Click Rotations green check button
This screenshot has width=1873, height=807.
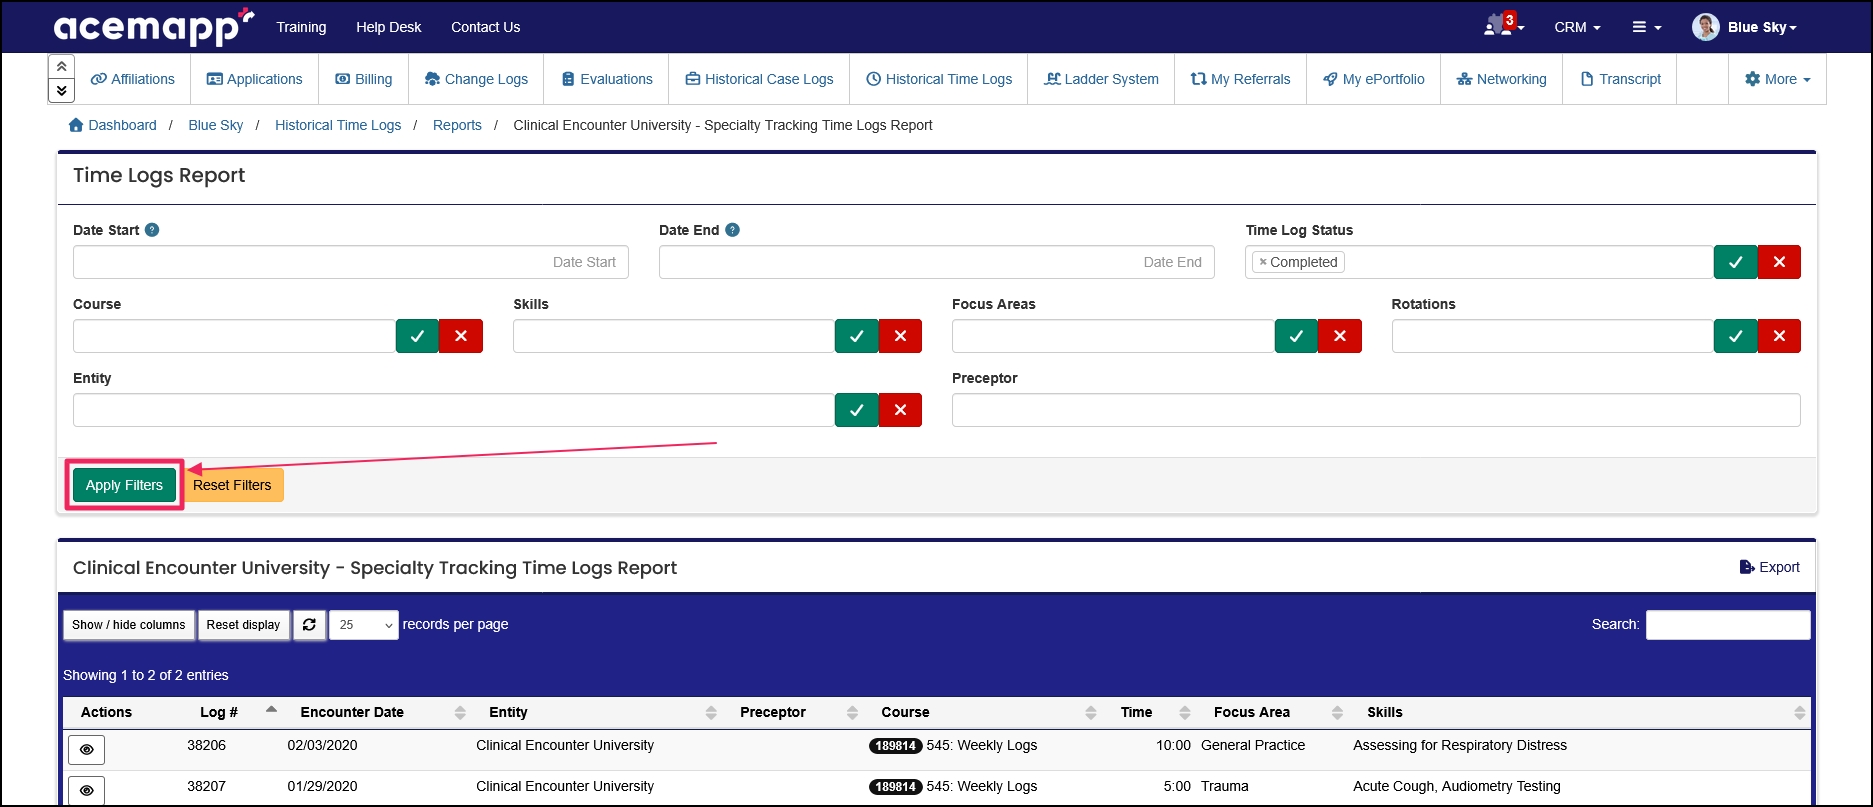1736,336
